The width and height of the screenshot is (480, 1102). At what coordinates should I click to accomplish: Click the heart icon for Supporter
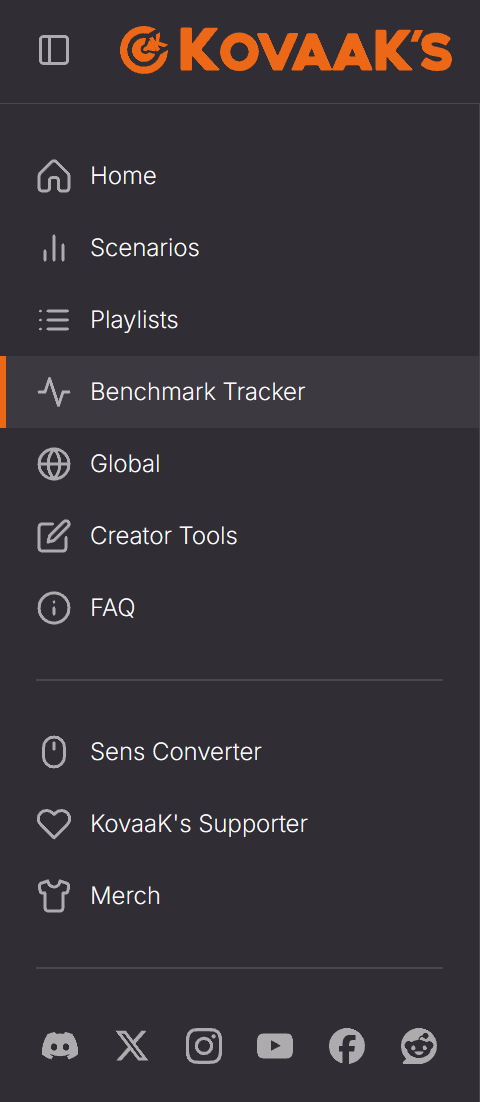coord(54,824)
